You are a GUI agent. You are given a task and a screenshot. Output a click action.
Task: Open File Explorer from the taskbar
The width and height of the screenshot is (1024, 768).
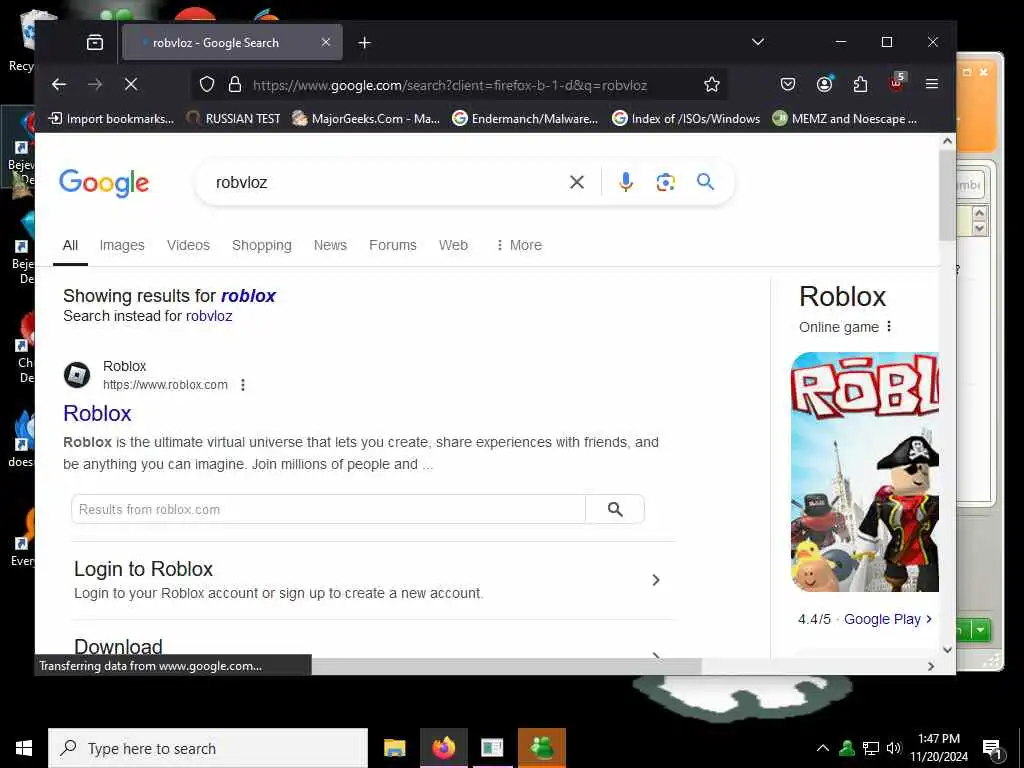(394, 748)
